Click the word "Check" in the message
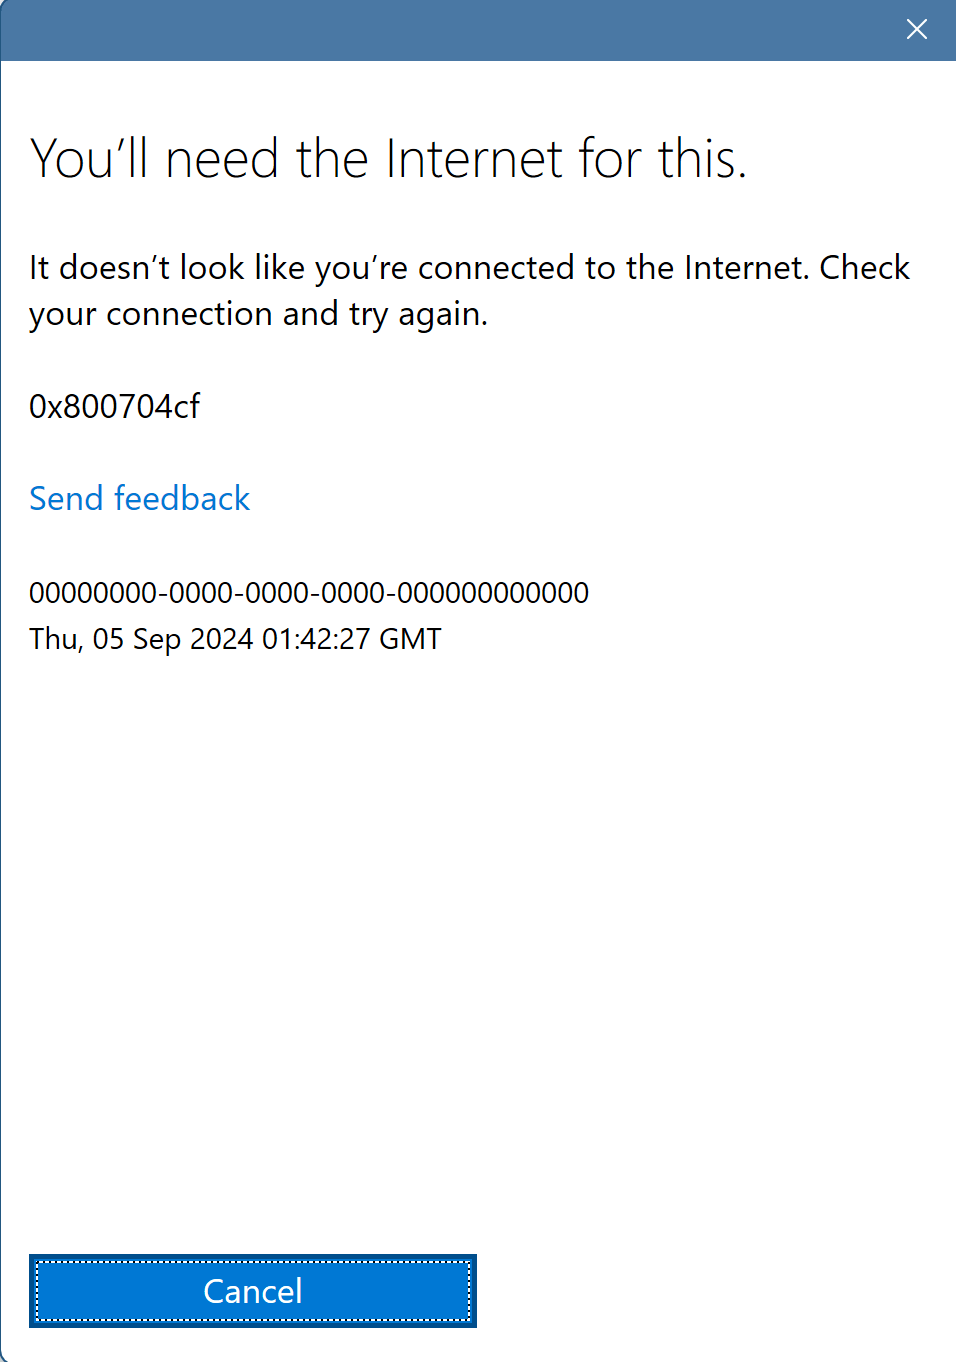 [x=865, y=267]
